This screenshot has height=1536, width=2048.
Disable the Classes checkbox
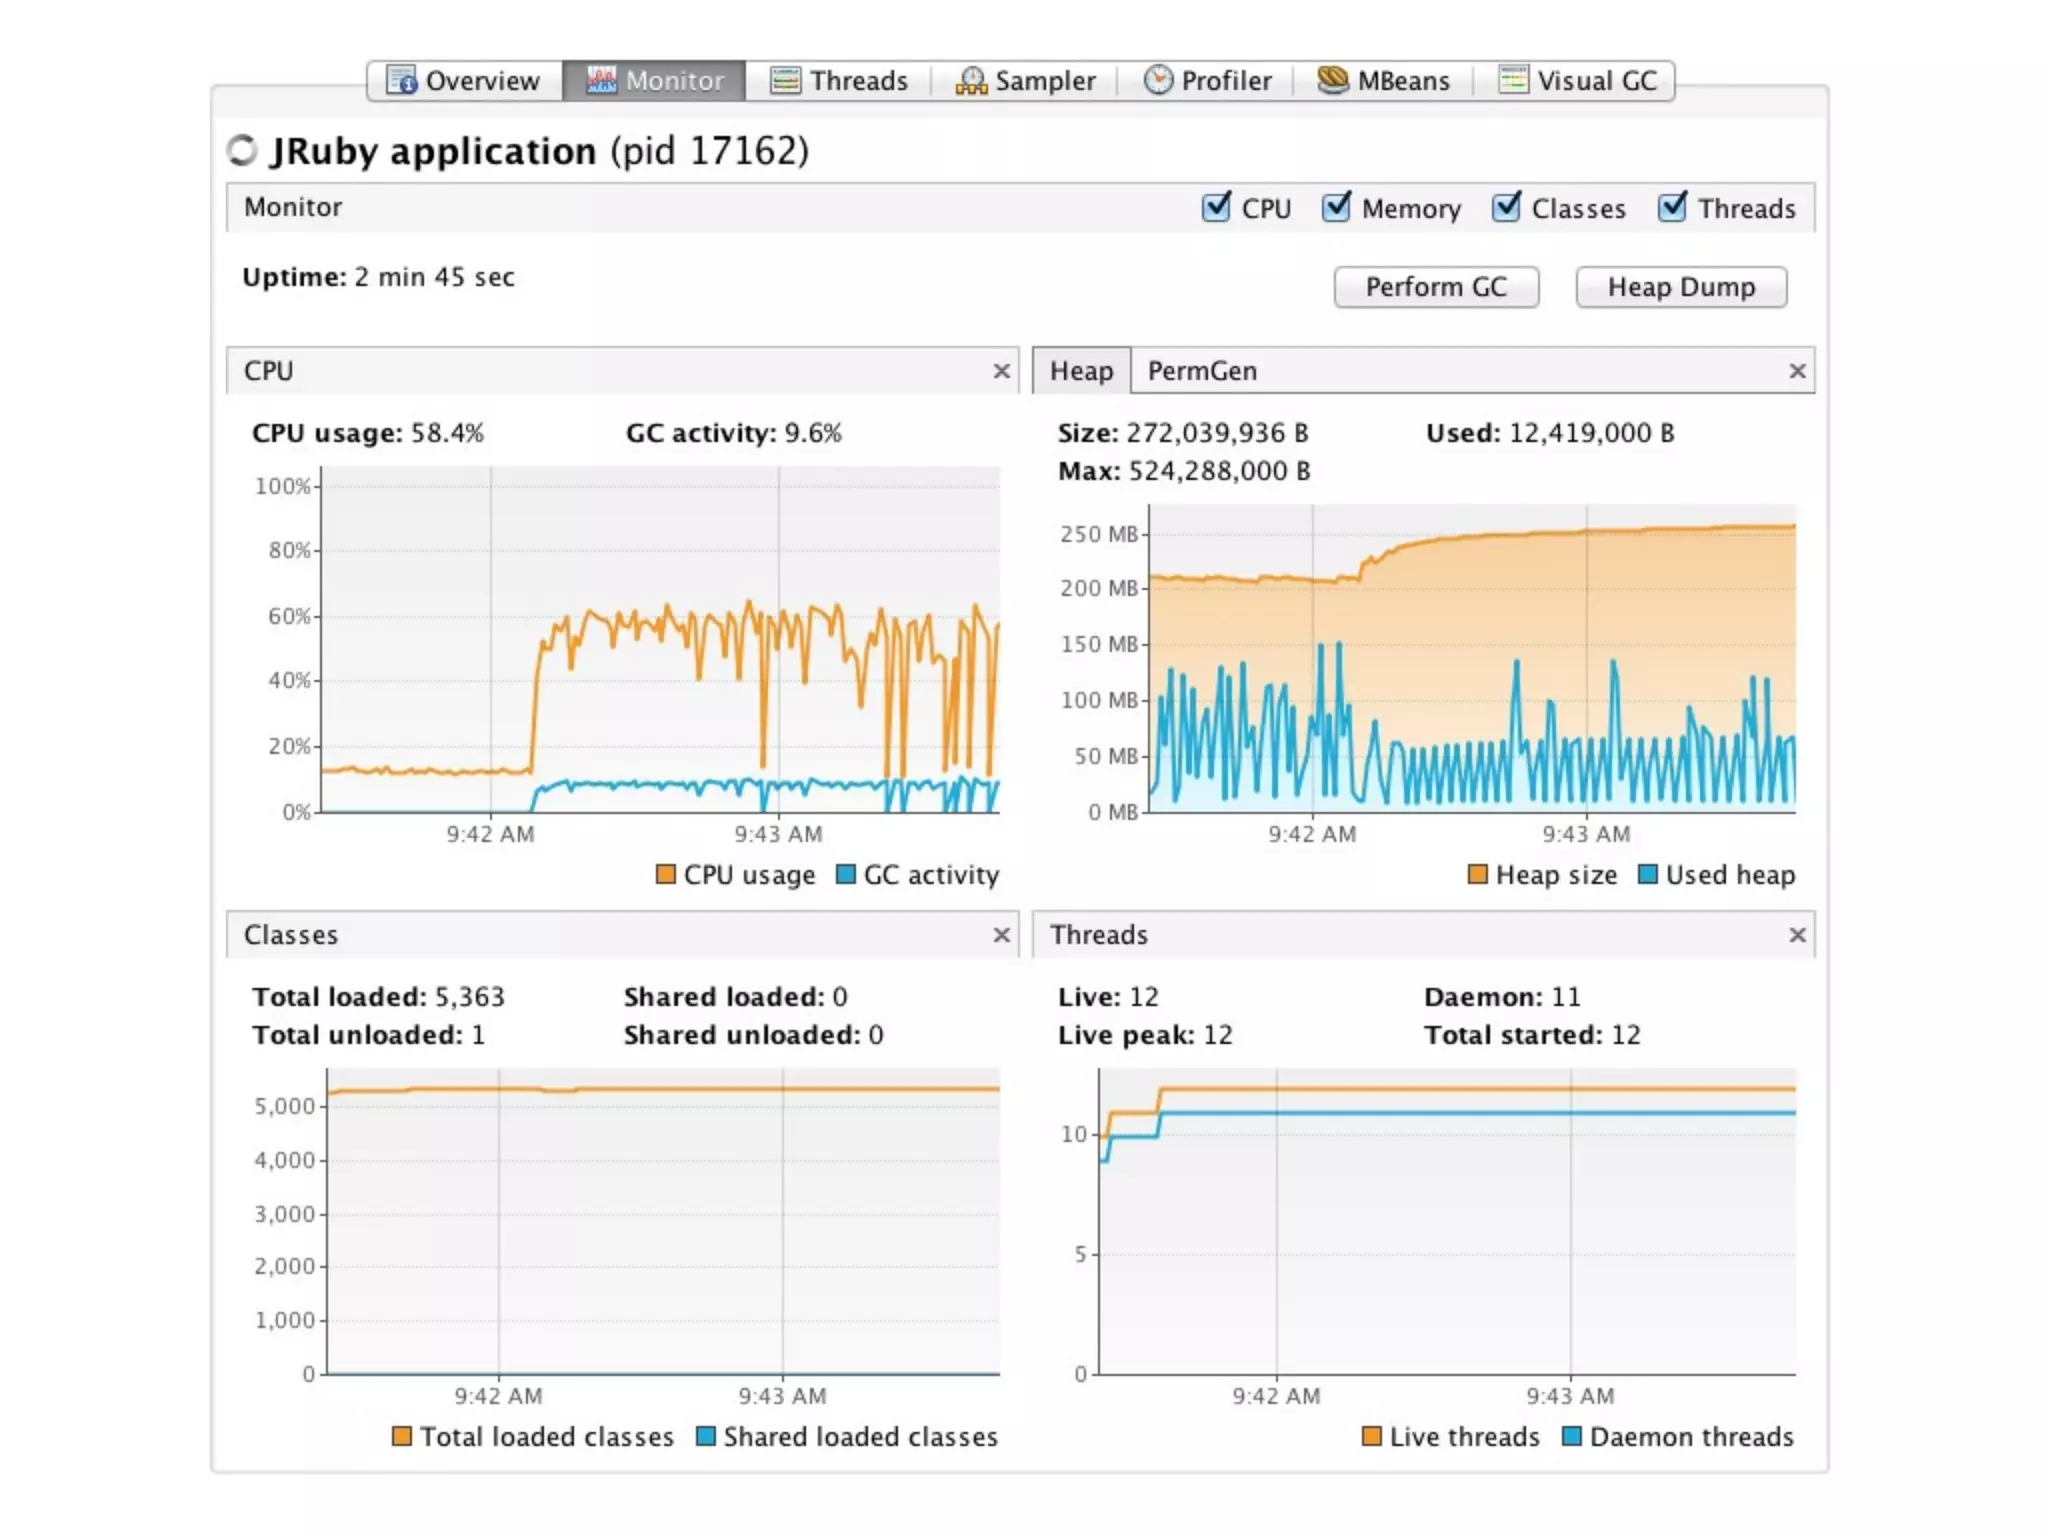coord(1506,207)
